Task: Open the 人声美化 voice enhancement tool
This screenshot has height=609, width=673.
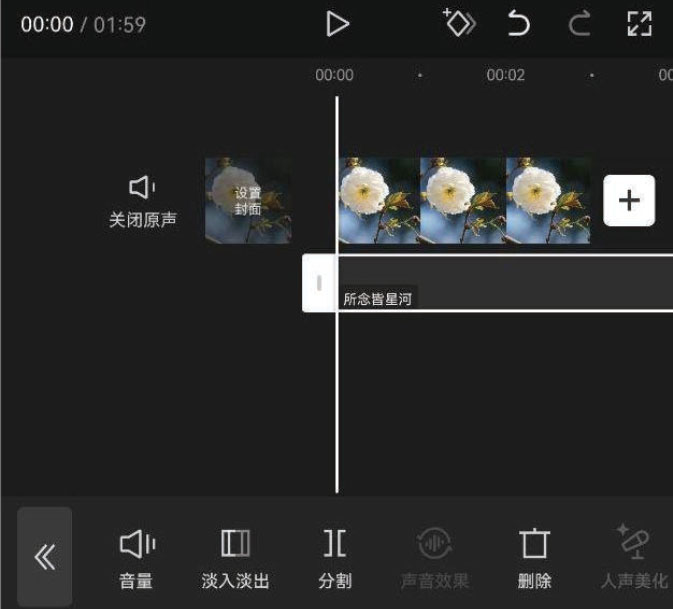Action: (634, 557)
